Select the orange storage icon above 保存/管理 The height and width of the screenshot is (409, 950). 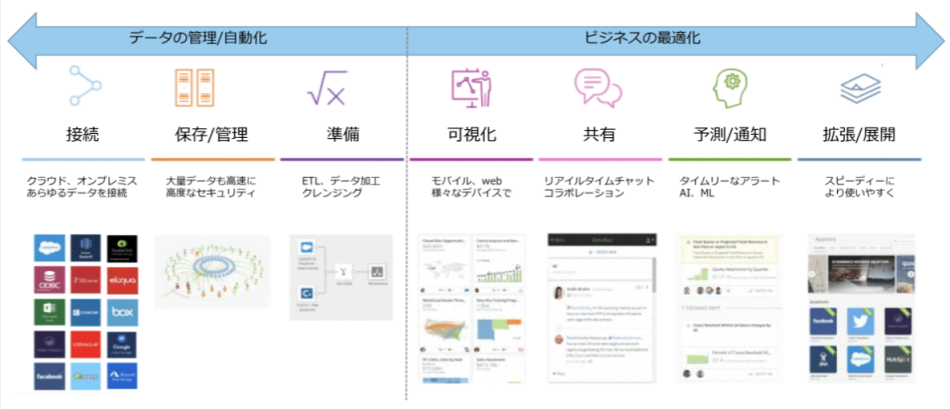coord(194,87)
